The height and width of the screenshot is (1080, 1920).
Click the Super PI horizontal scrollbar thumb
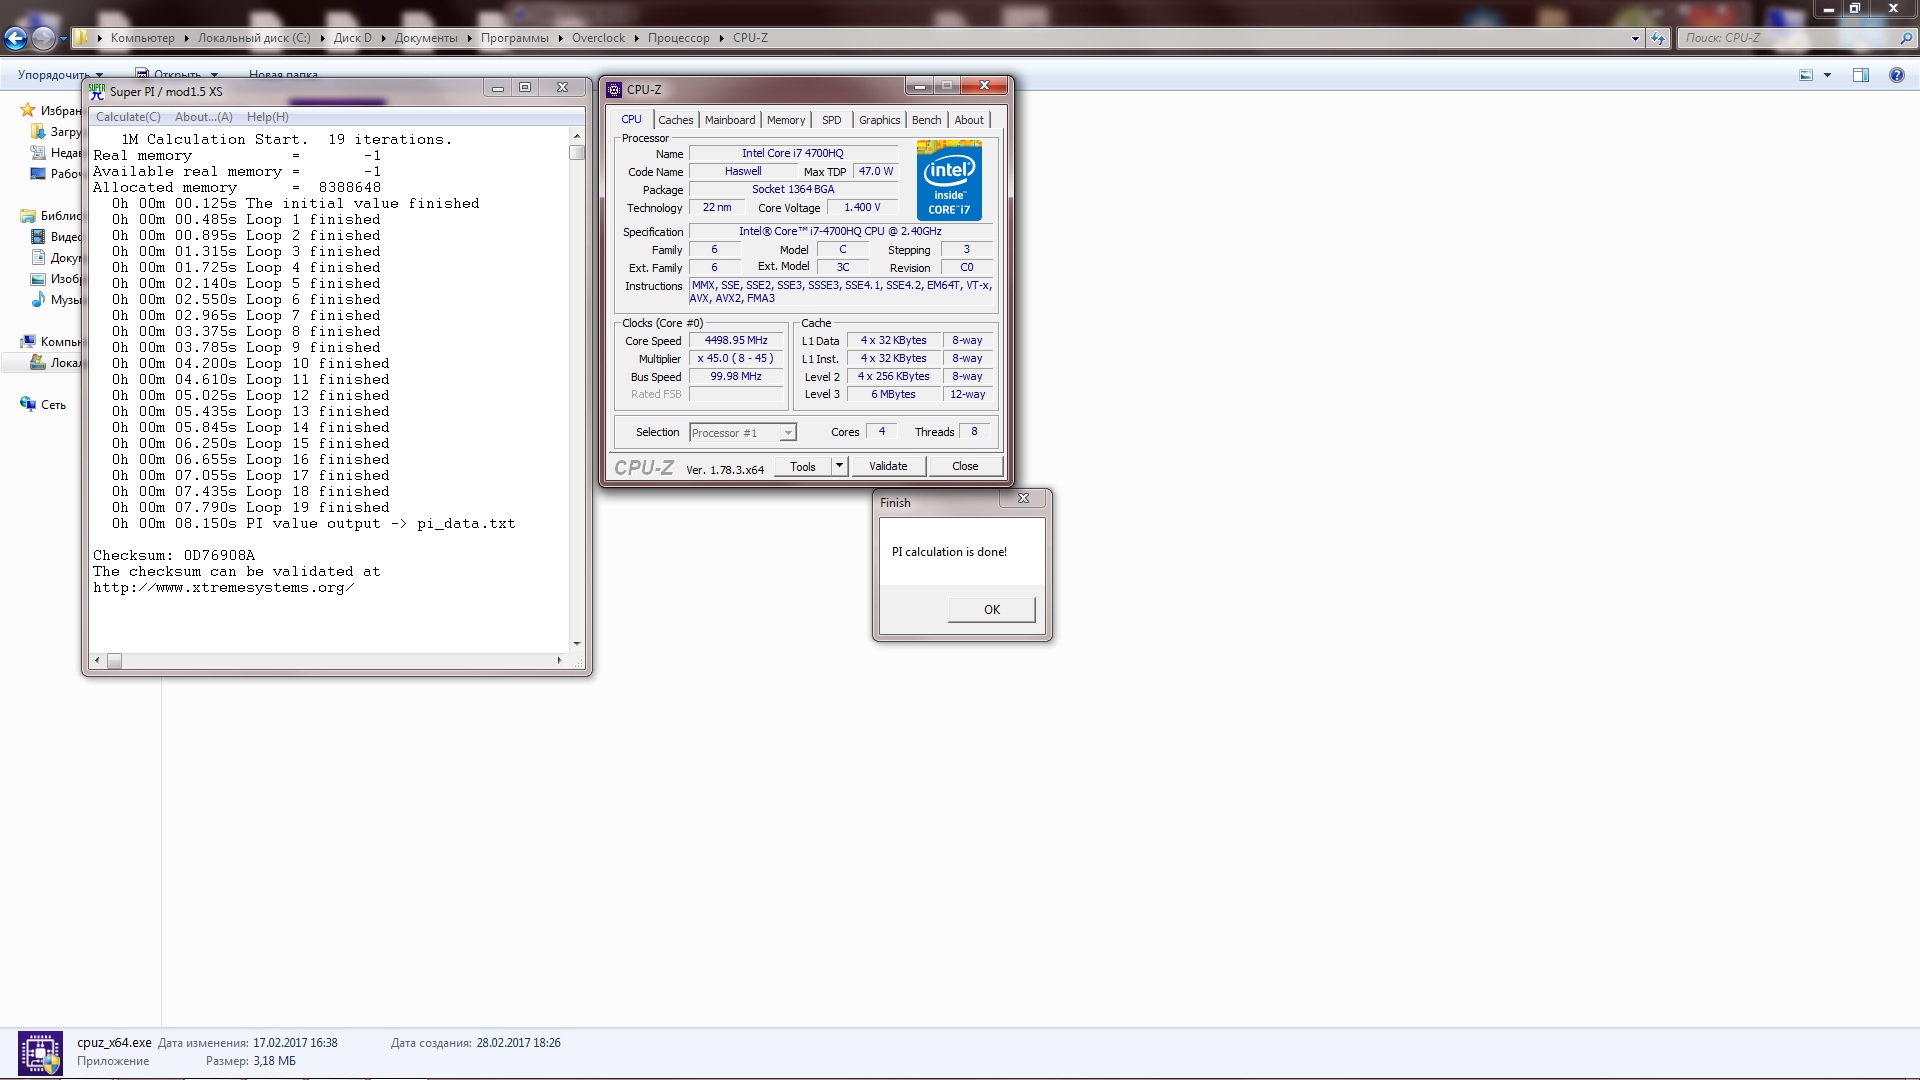(x=115, y=661)
